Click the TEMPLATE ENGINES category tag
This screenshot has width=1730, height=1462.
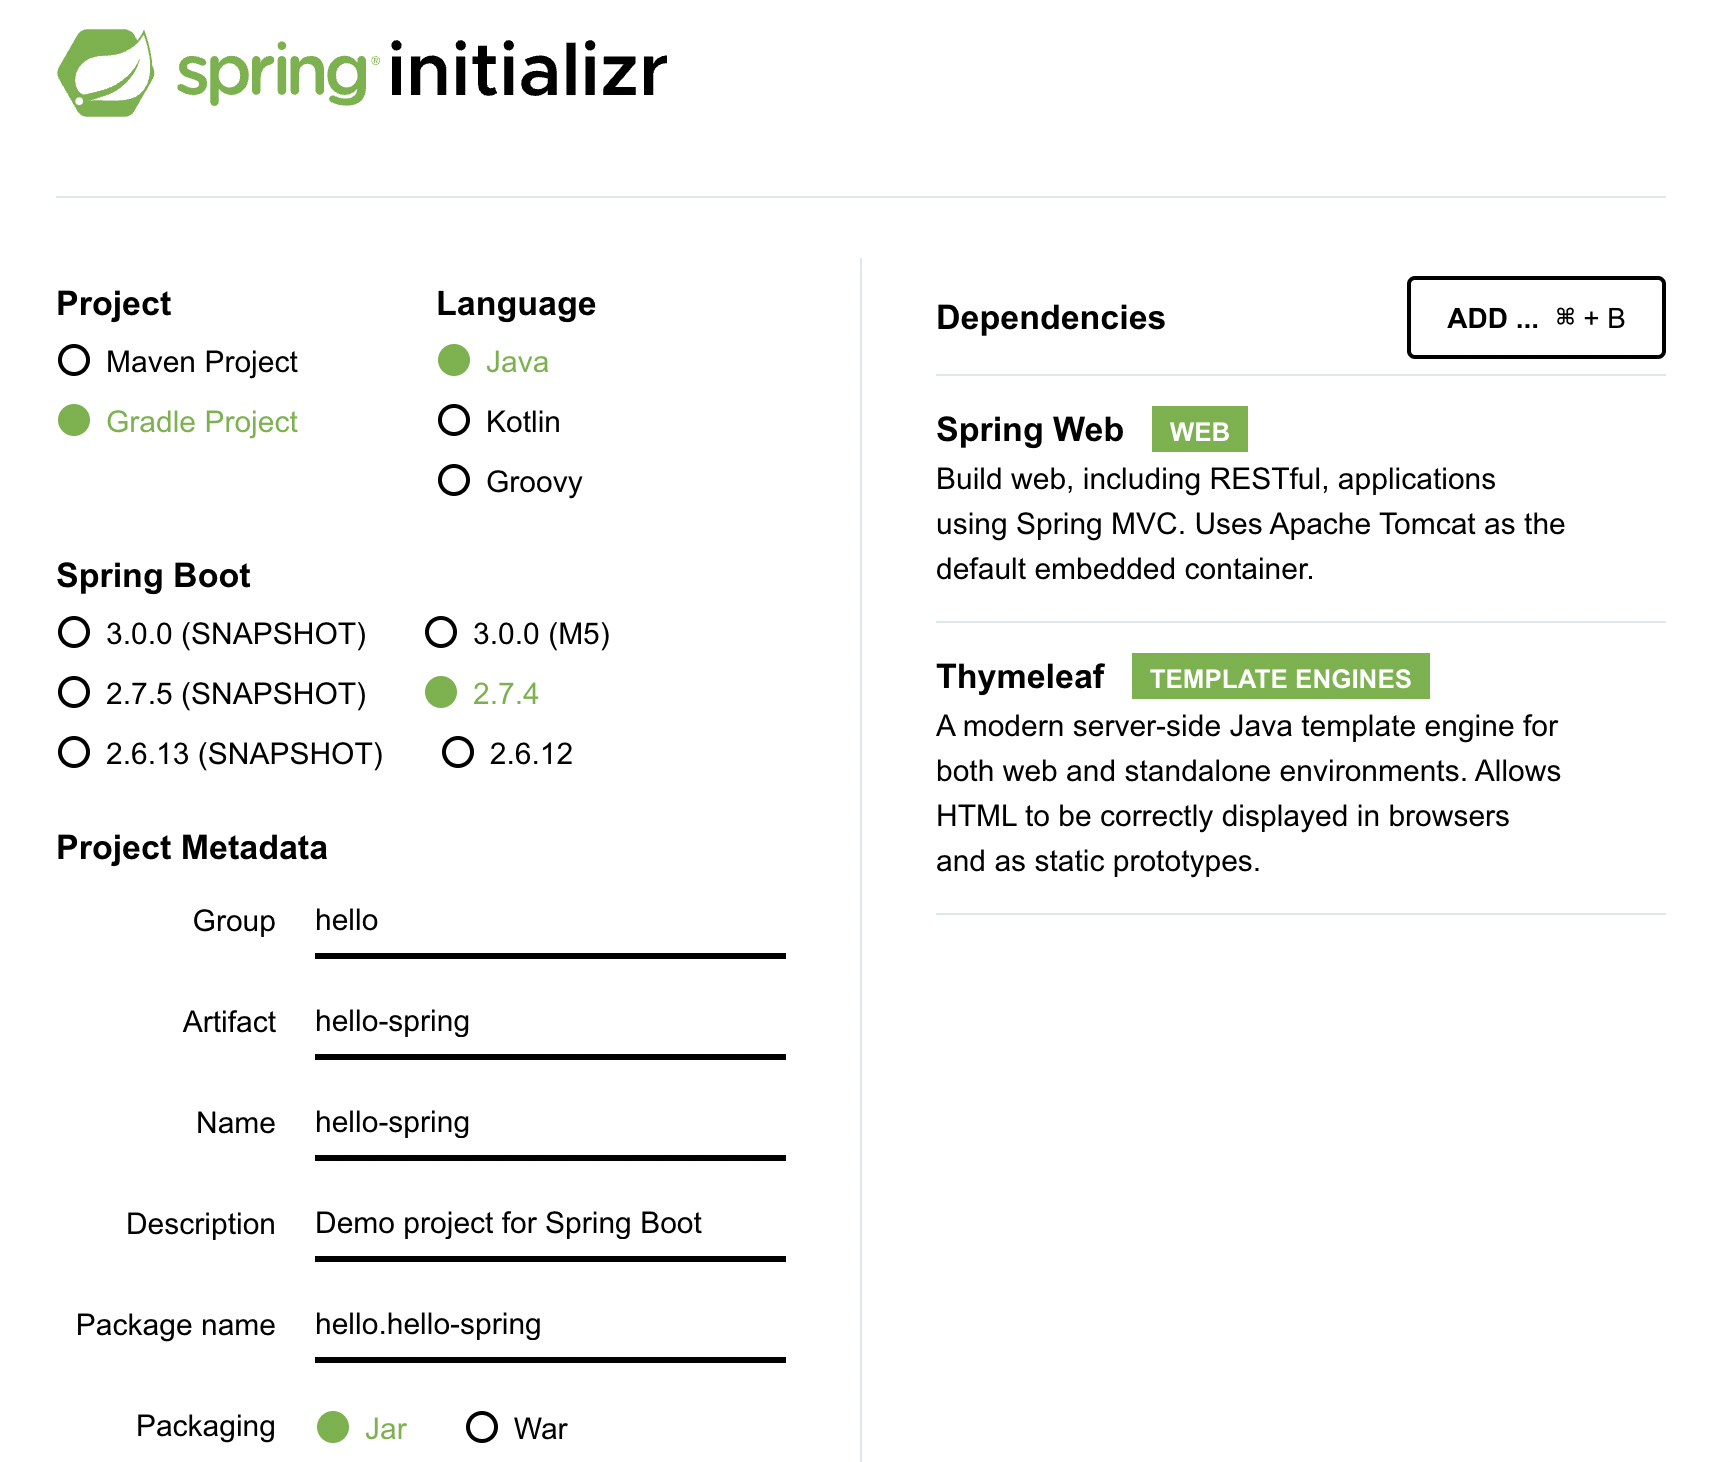[1280, 677]
